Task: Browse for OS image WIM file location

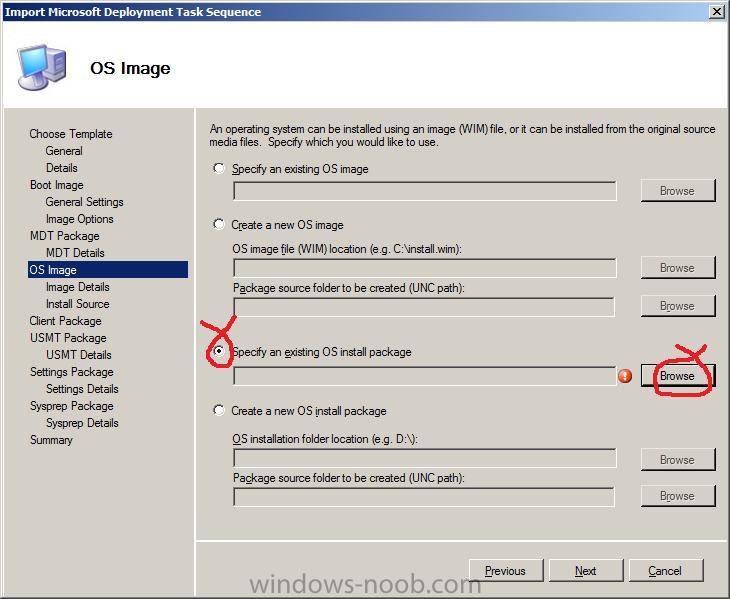Action: 677,268
